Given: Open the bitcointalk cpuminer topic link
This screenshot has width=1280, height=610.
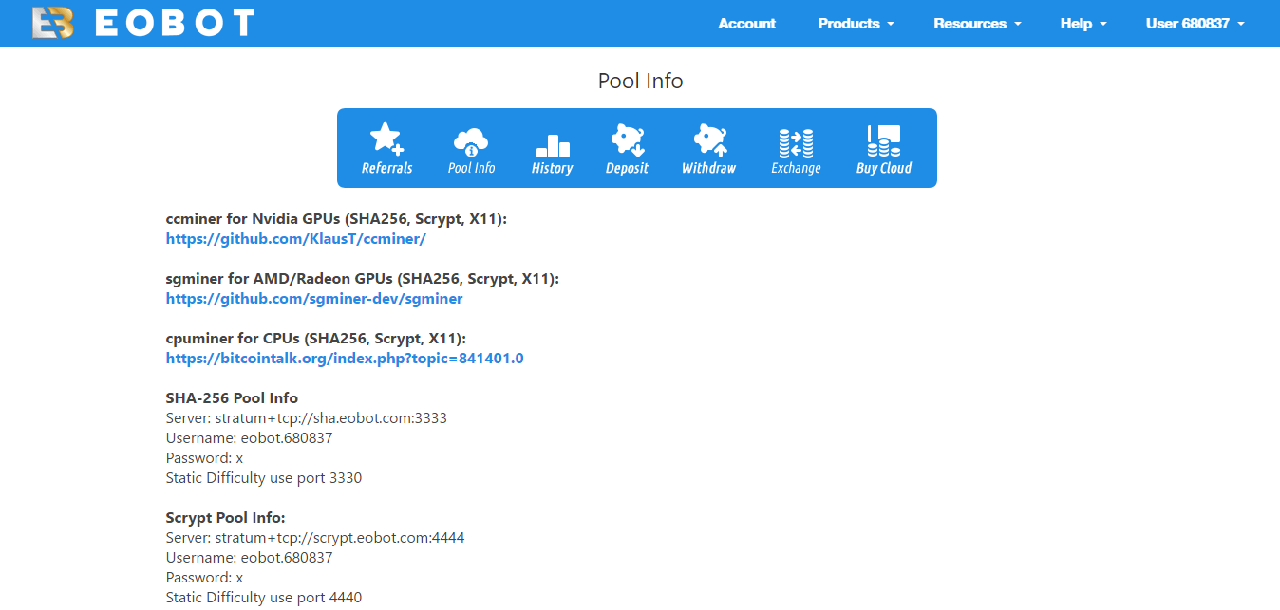Looking at the screenshot, I should coord(345,358).
